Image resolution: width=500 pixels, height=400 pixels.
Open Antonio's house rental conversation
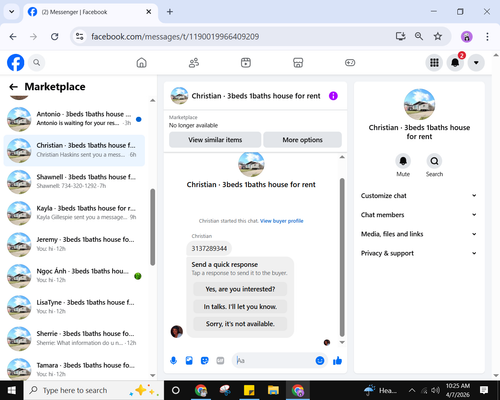point(74,119)
